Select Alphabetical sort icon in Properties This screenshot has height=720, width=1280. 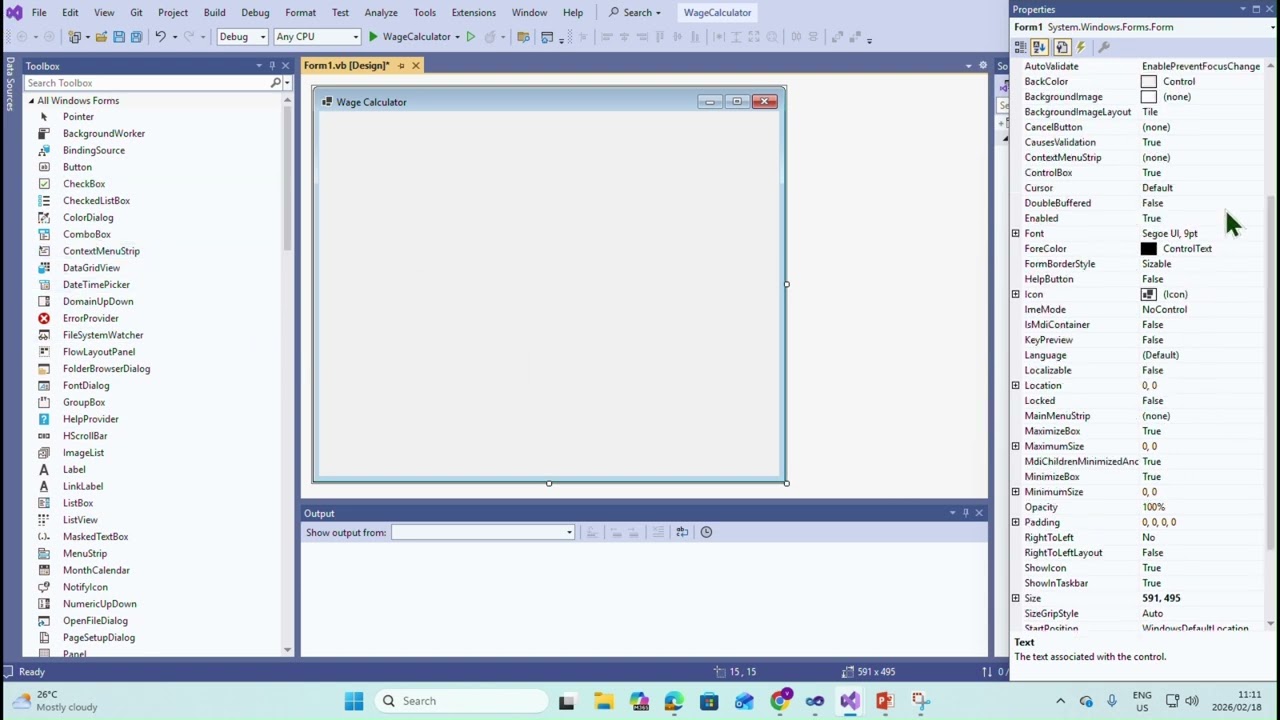pos(1040,47)
